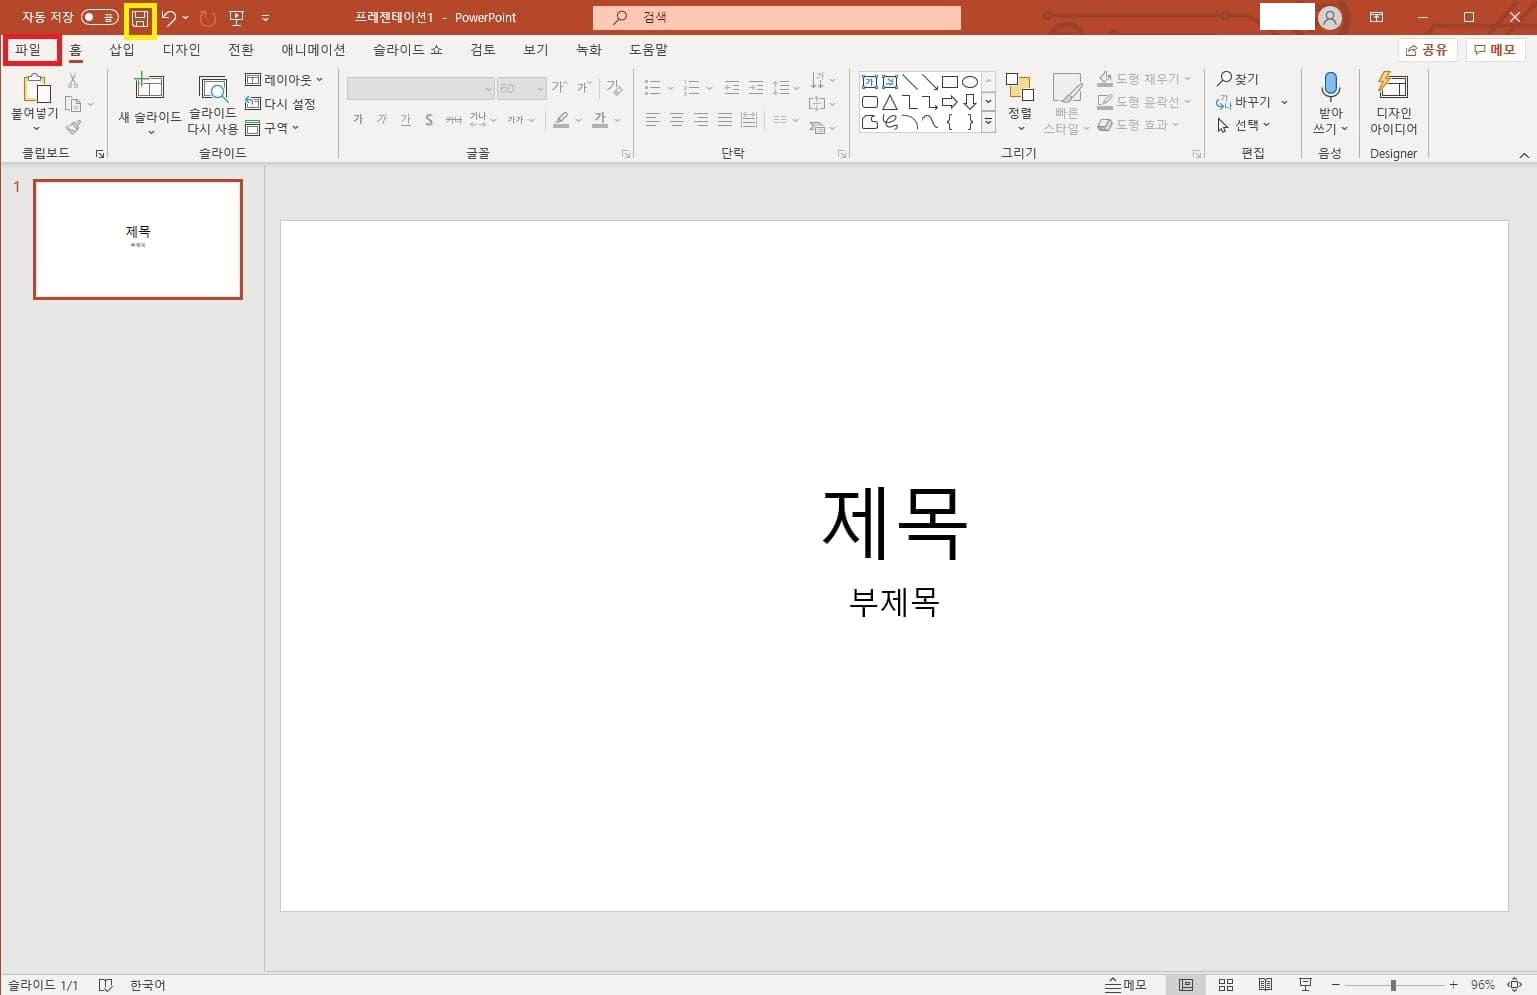Click the 공유 (Share) button
1537x995 pixels.
[1426, 49]
